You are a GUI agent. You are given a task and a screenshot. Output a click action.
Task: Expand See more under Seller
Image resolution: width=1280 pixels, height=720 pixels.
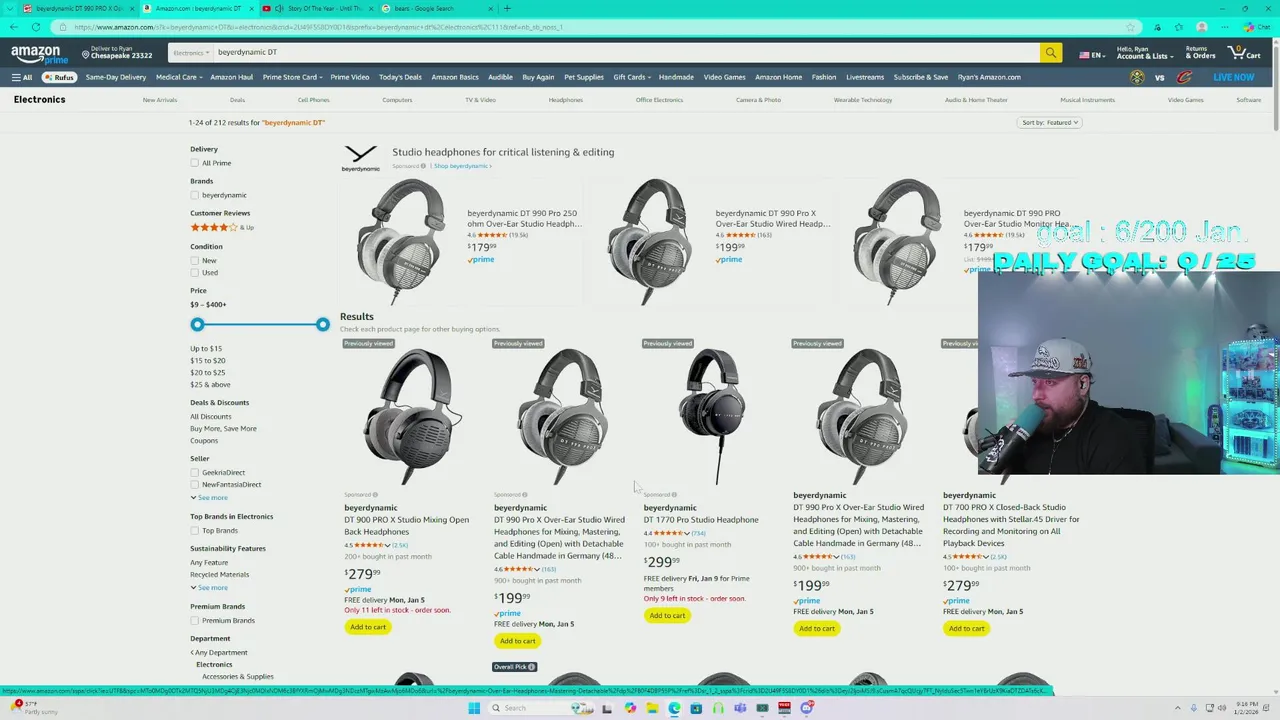pyautogui.click(x=209, y=497)
